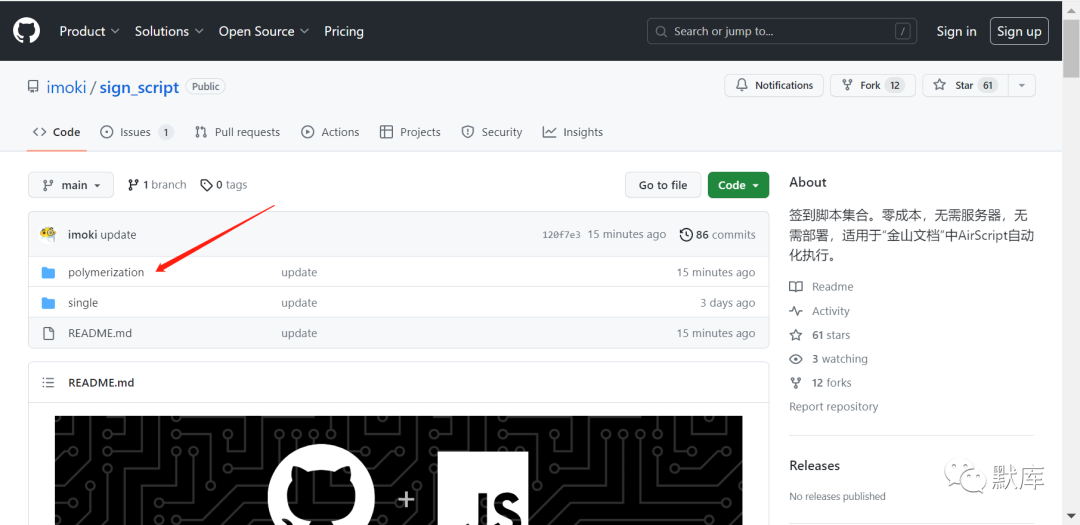Image resolution: width=1080 pixels, height=525 pixels.
Task: Open update commit message on README.md row
Action: point(299,333)
